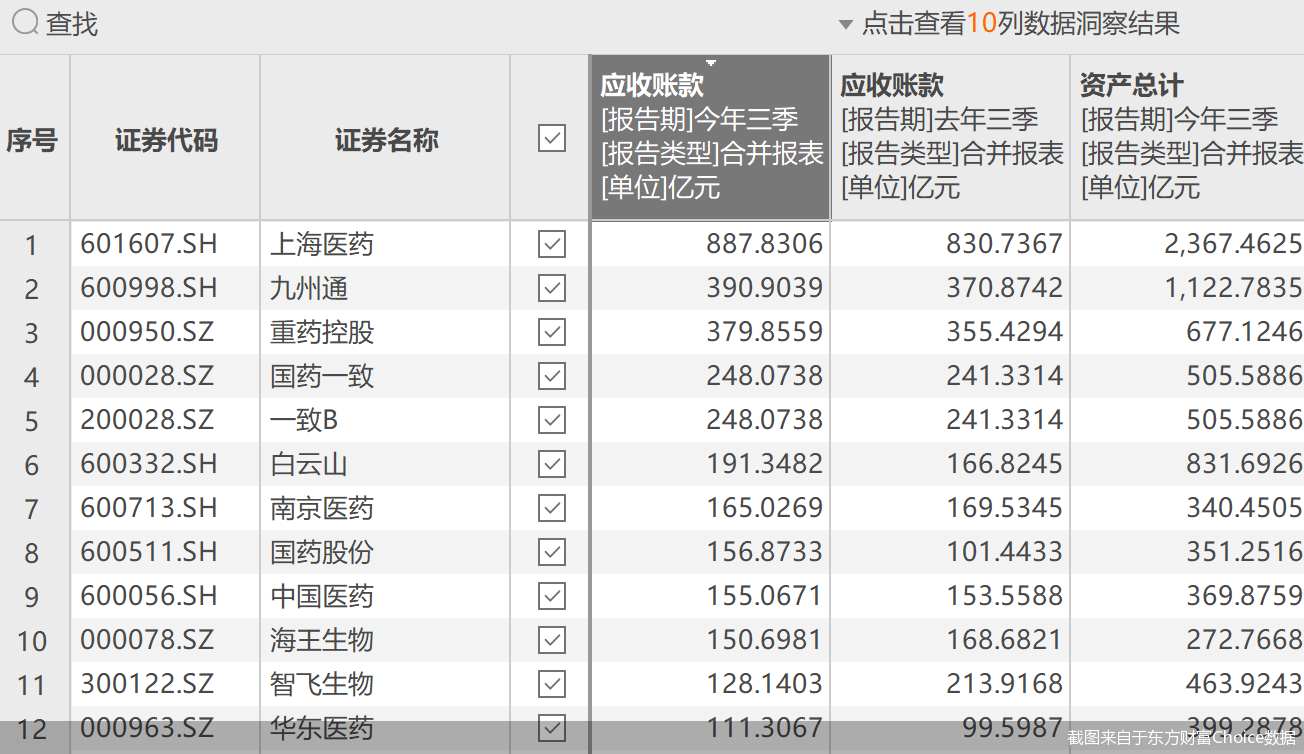Uncheck the checkbox for 上海医药
This screenshot has width=1304, height=754.
click(551, 244)
